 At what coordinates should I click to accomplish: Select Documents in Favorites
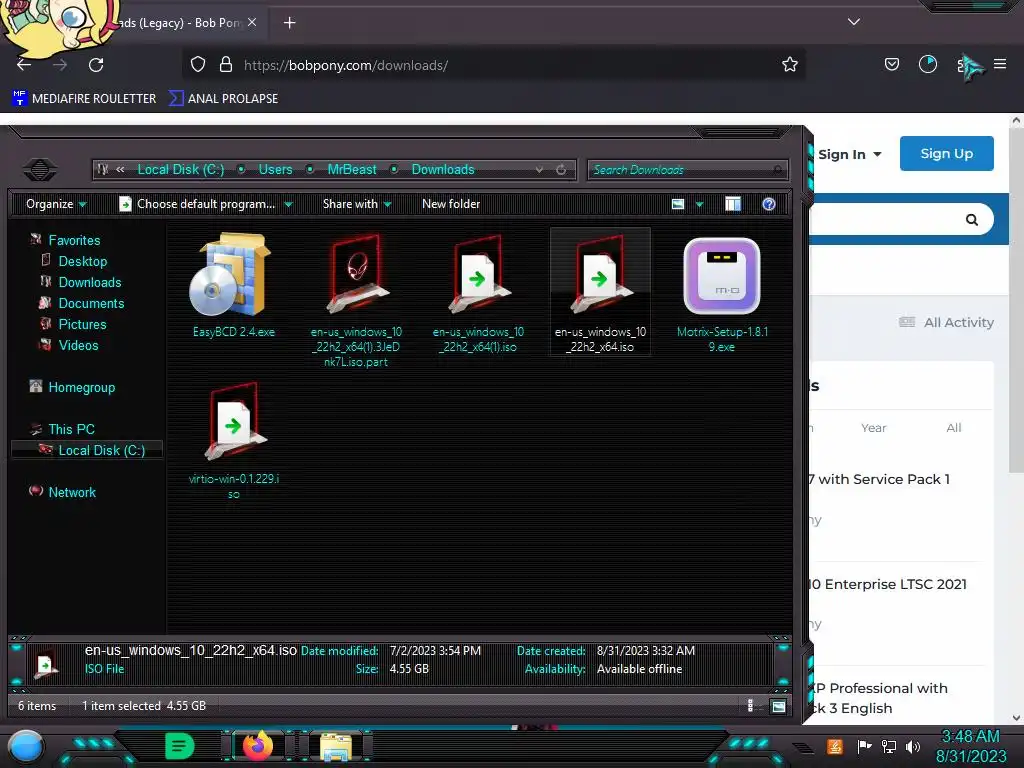click(91, 303)
